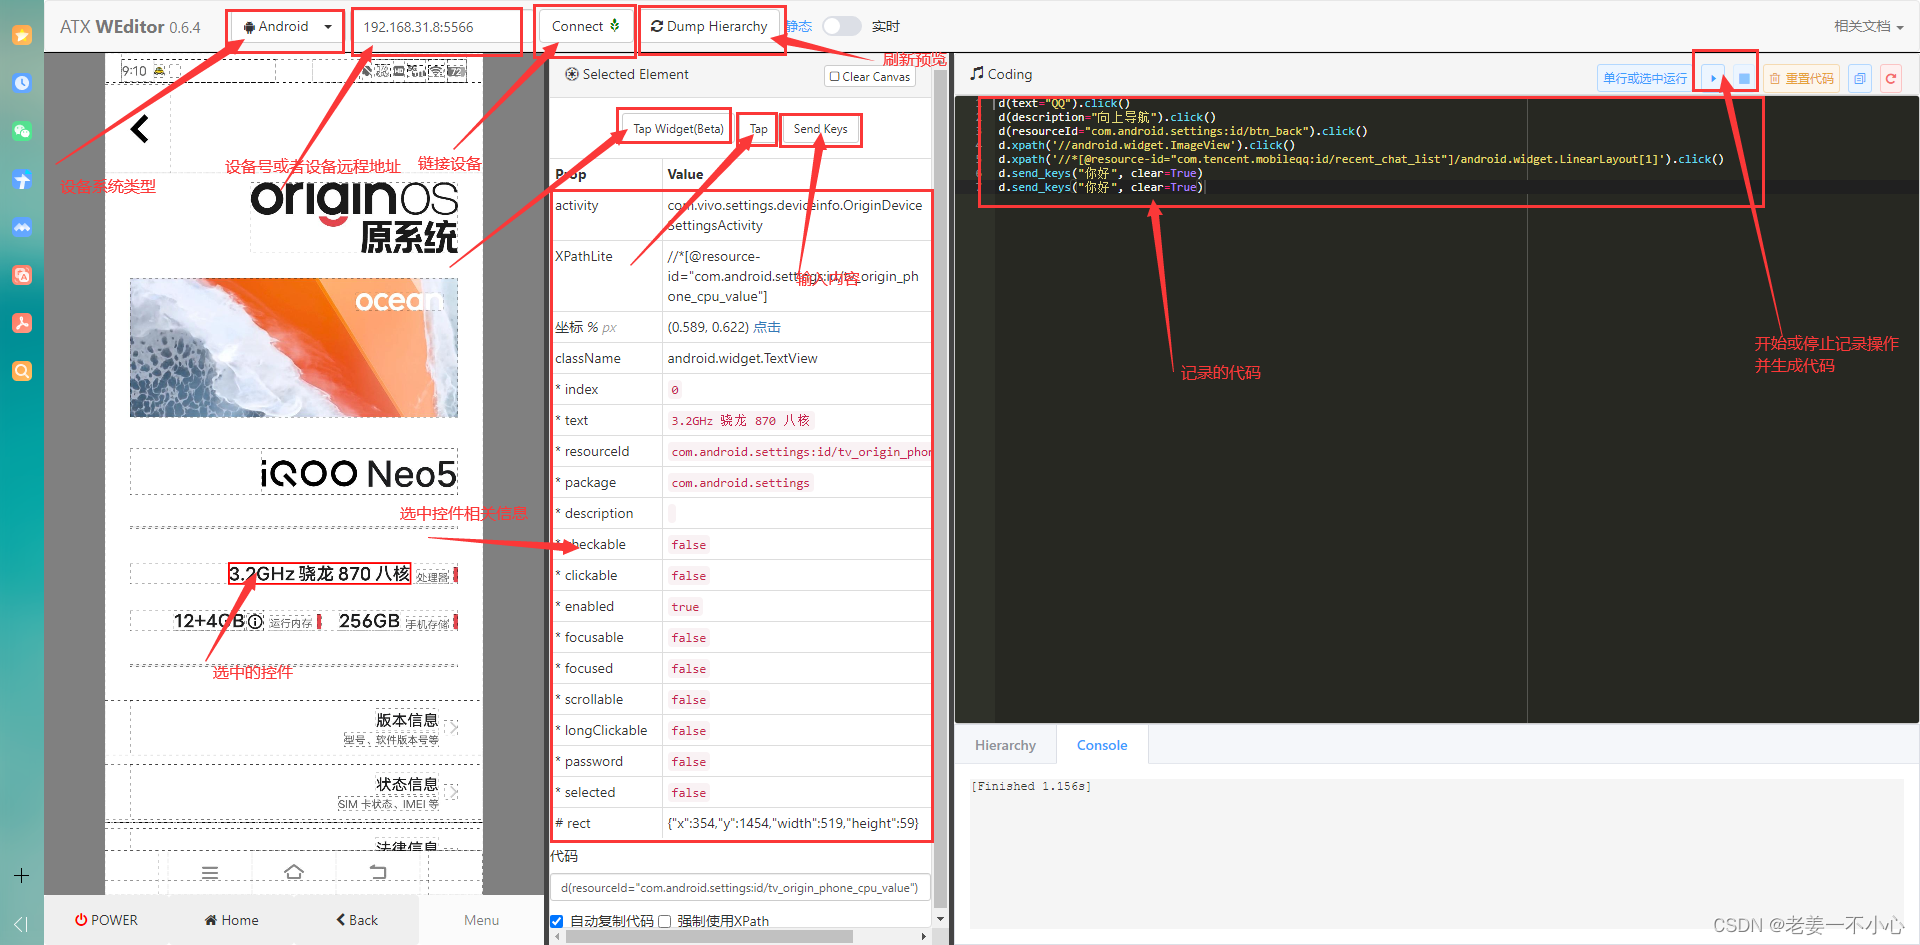The width and height of the screenshot is (1920, 945).
Task: Click the horizontal scrollbar of properties panel
Action: (x=710, y=936)
